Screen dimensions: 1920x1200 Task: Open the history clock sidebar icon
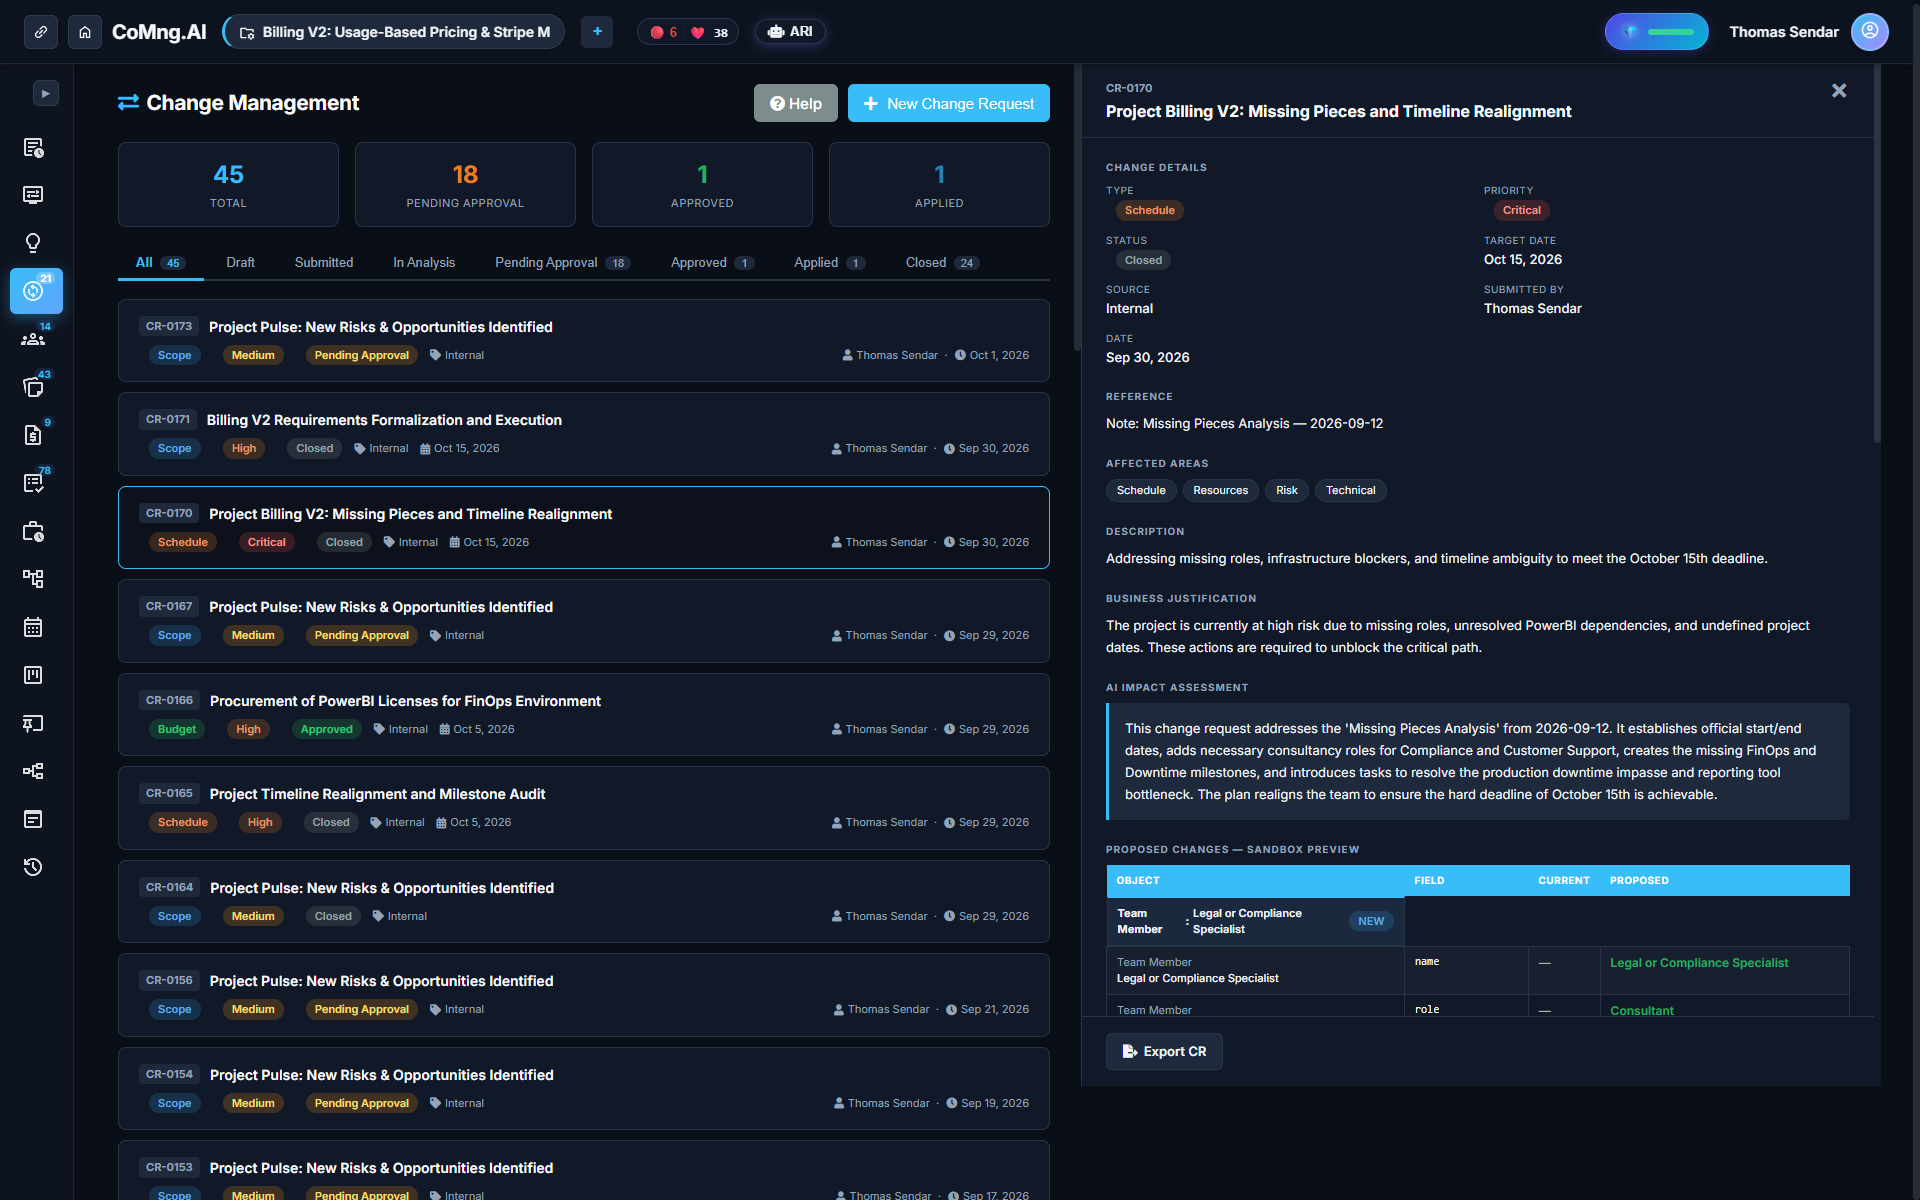(x=33, y=867)
